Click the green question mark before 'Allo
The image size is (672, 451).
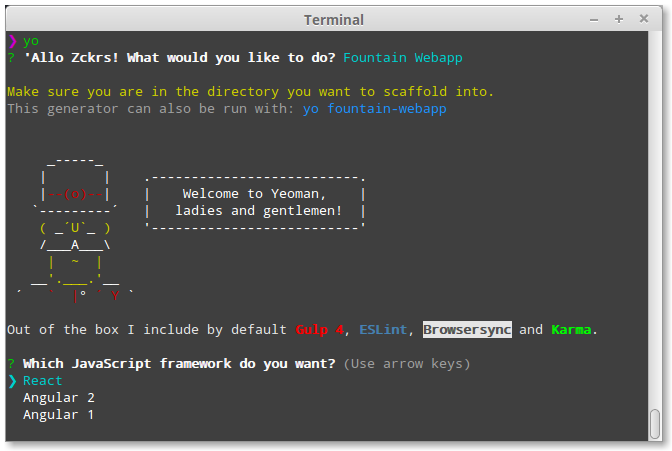pos(11,58)
